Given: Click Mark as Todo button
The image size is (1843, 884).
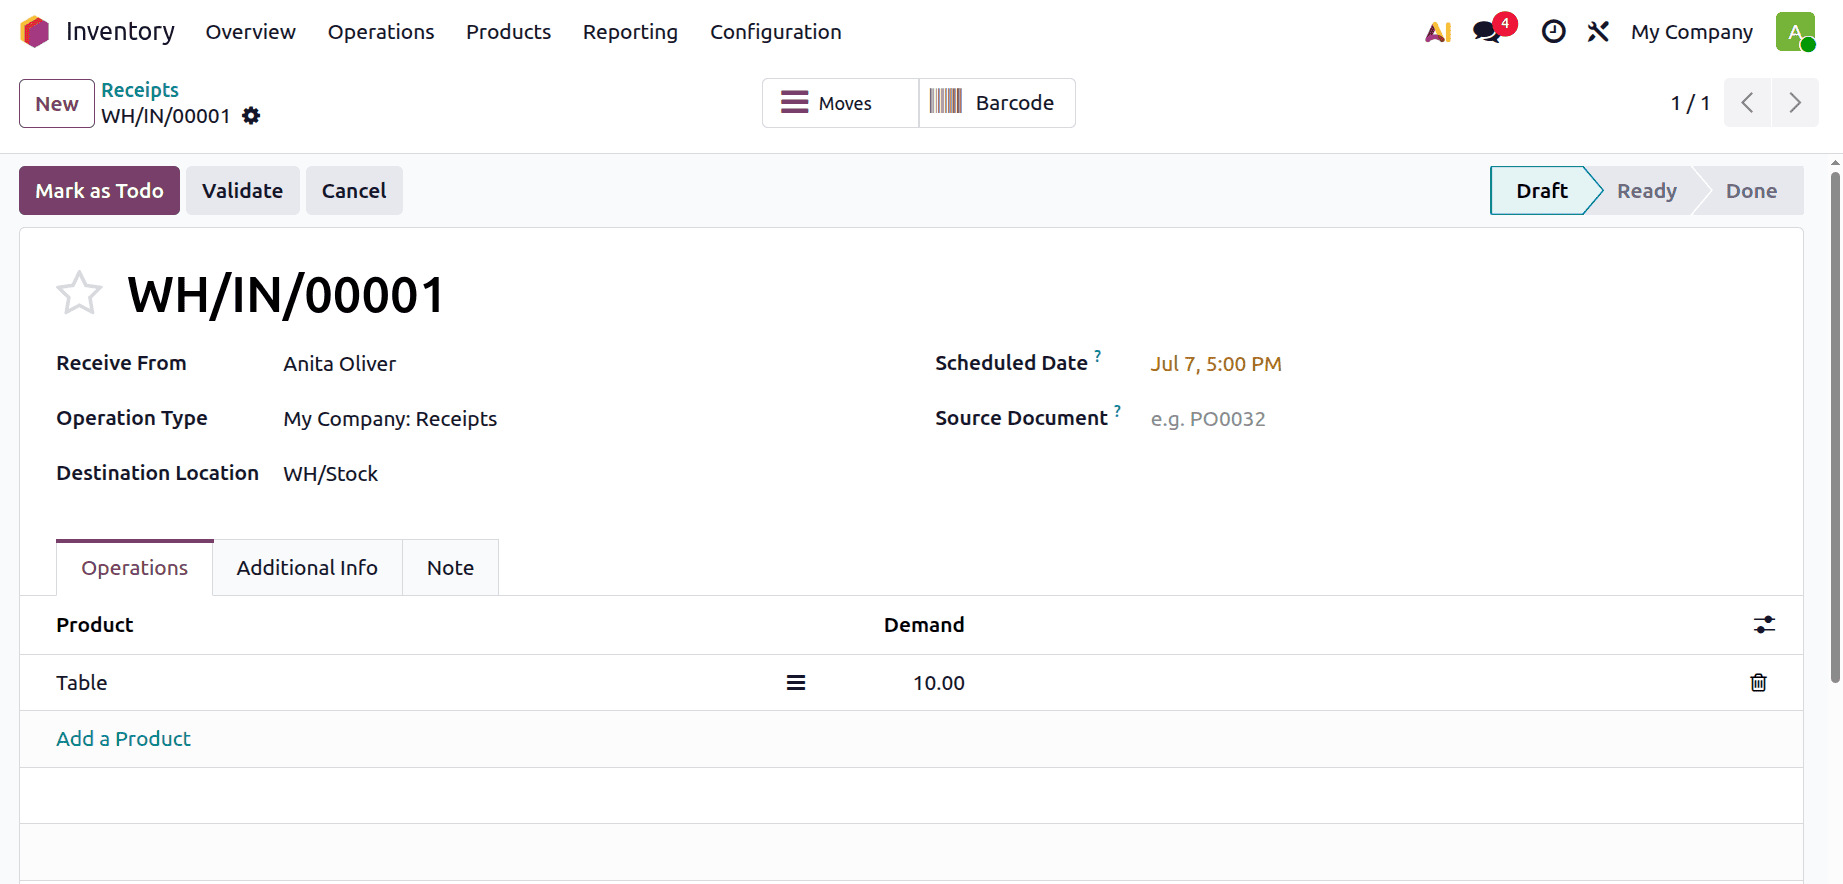Looking at the screenshot, I should coord(99,191).
